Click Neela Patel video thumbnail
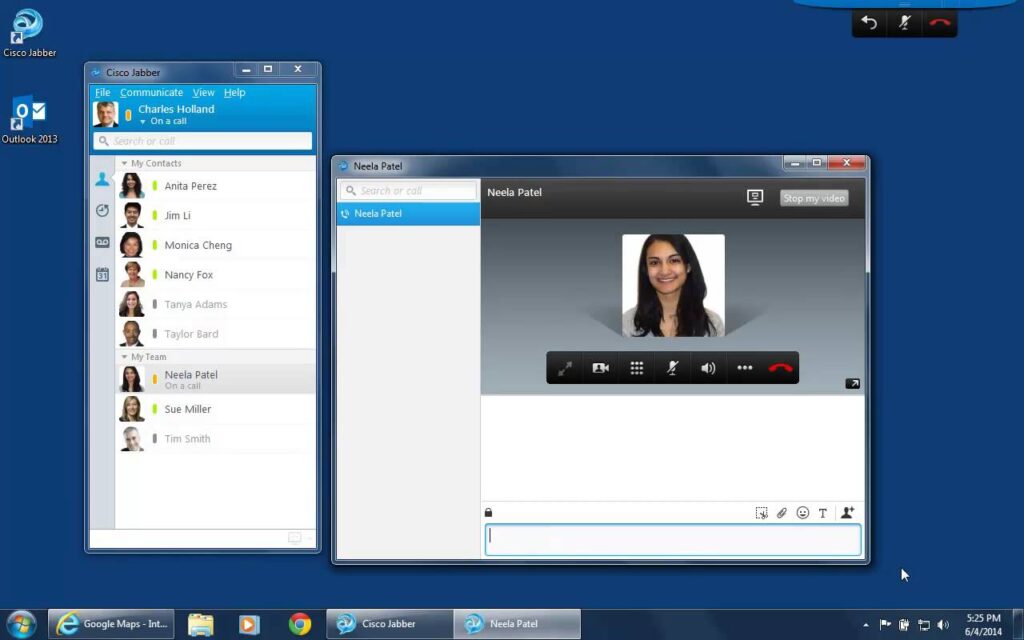 pyautogui.click(x=673, y=285)
